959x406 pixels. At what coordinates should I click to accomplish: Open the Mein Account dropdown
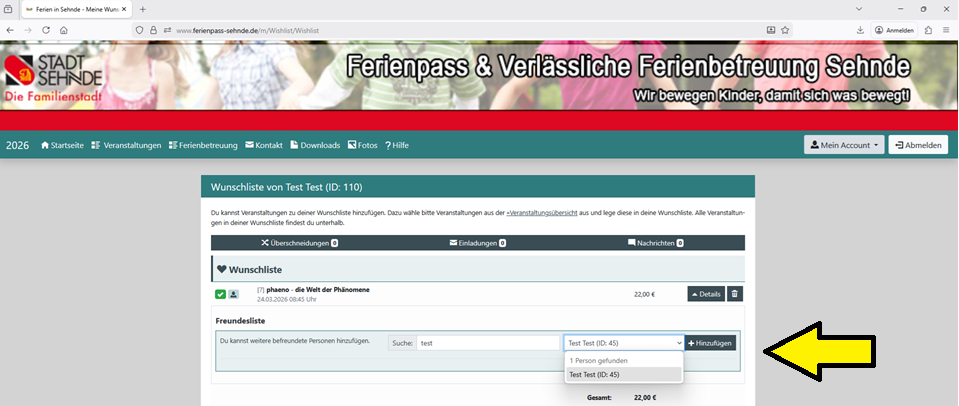click(x=843, y=145)
